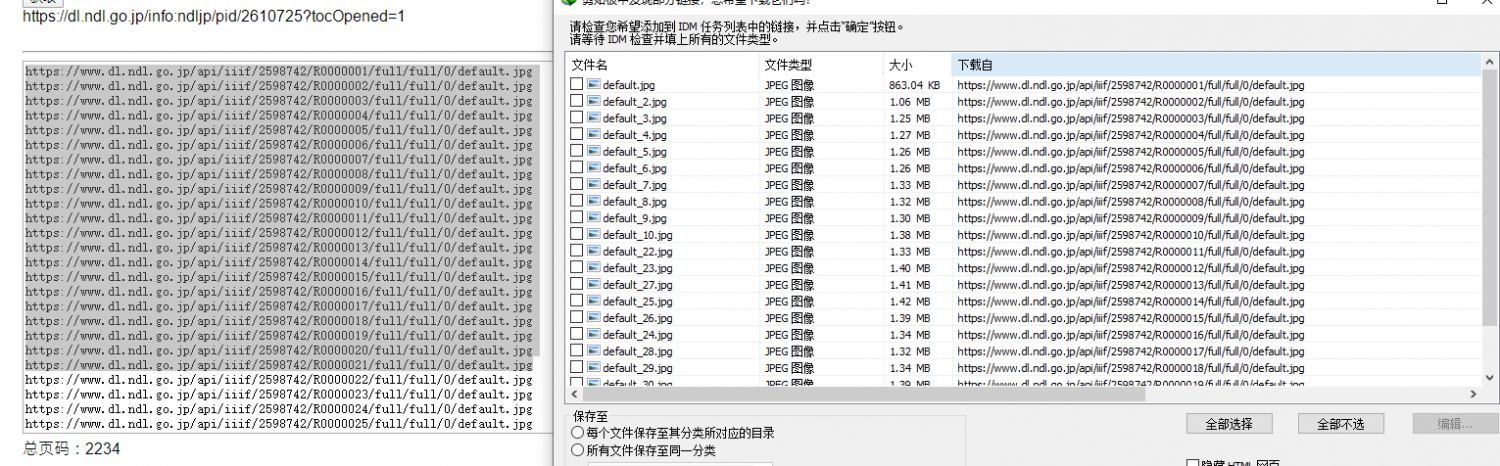Image resolution: width=1500 pixels, height=466 pixels.
Task: Click the file icon for default_22.jpg
Action: 593,252
